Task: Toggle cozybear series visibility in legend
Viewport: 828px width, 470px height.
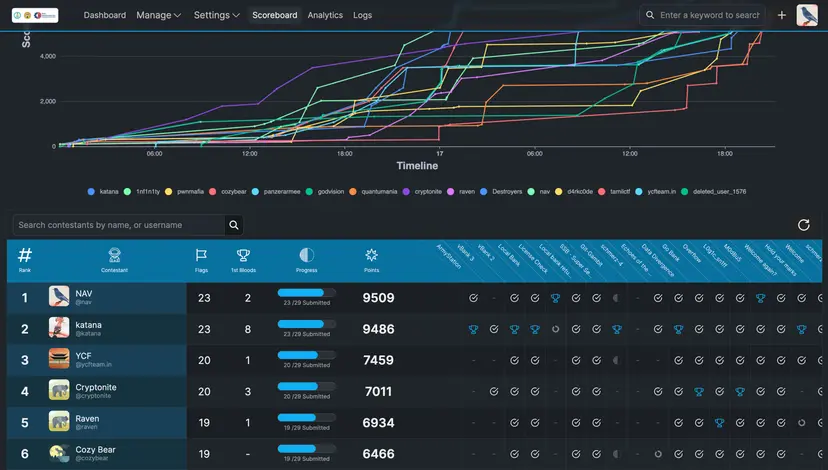Action: 228,192
